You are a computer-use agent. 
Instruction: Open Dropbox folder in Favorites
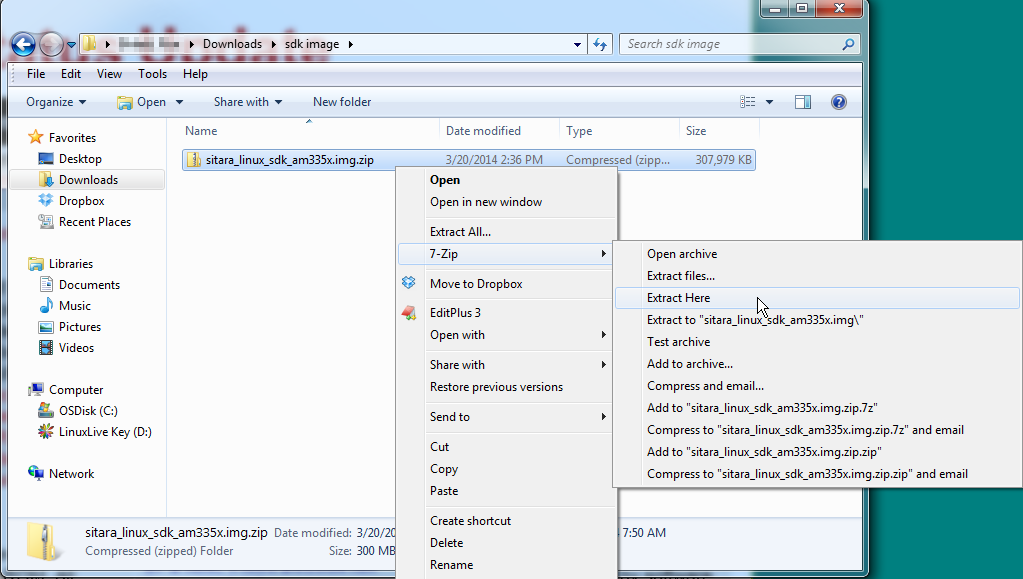[81, 201]
